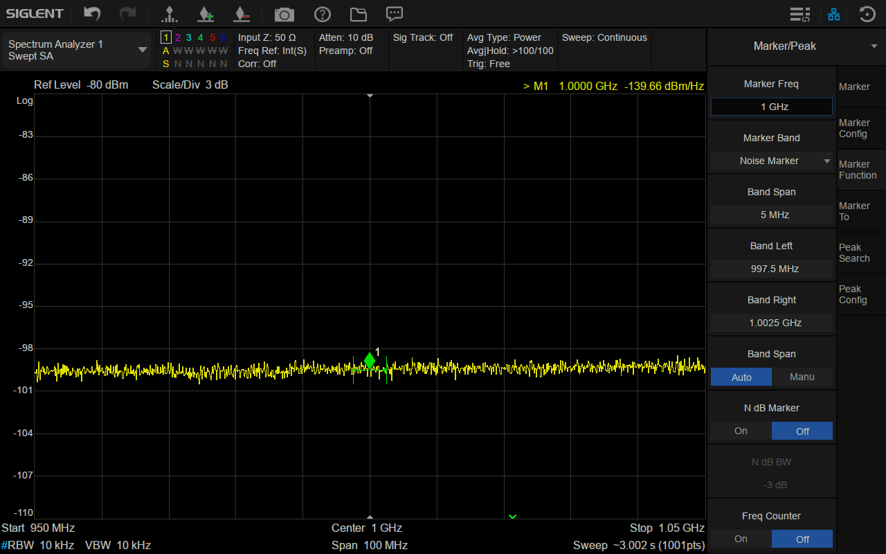The height and width of the screenshot is (554, 886).
Task: Click Stop 1.05 GHz frequency label
Action: 667,528
